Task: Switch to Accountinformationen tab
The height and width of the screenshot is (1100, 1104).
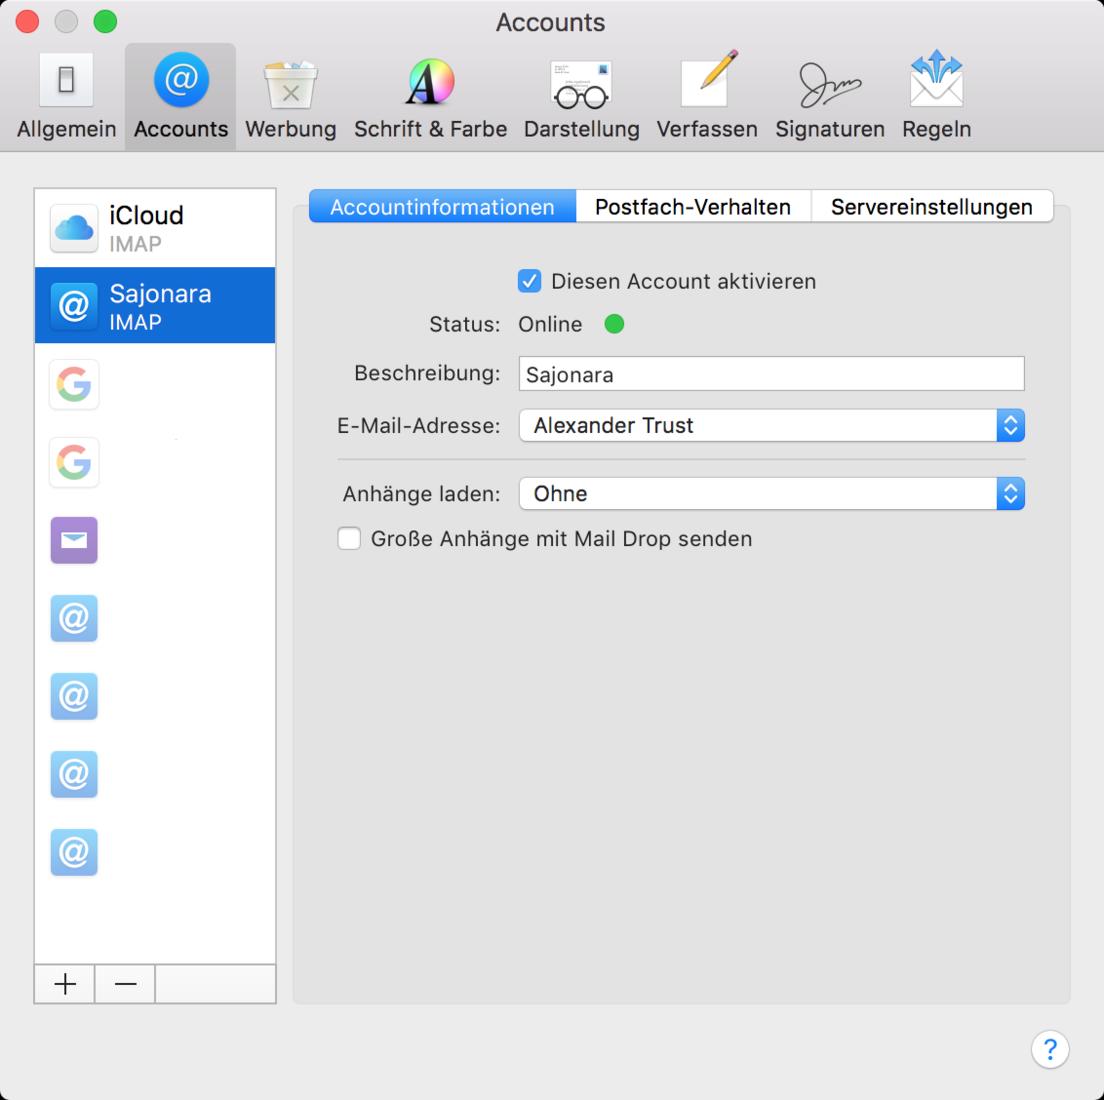Action: point(442,207)
